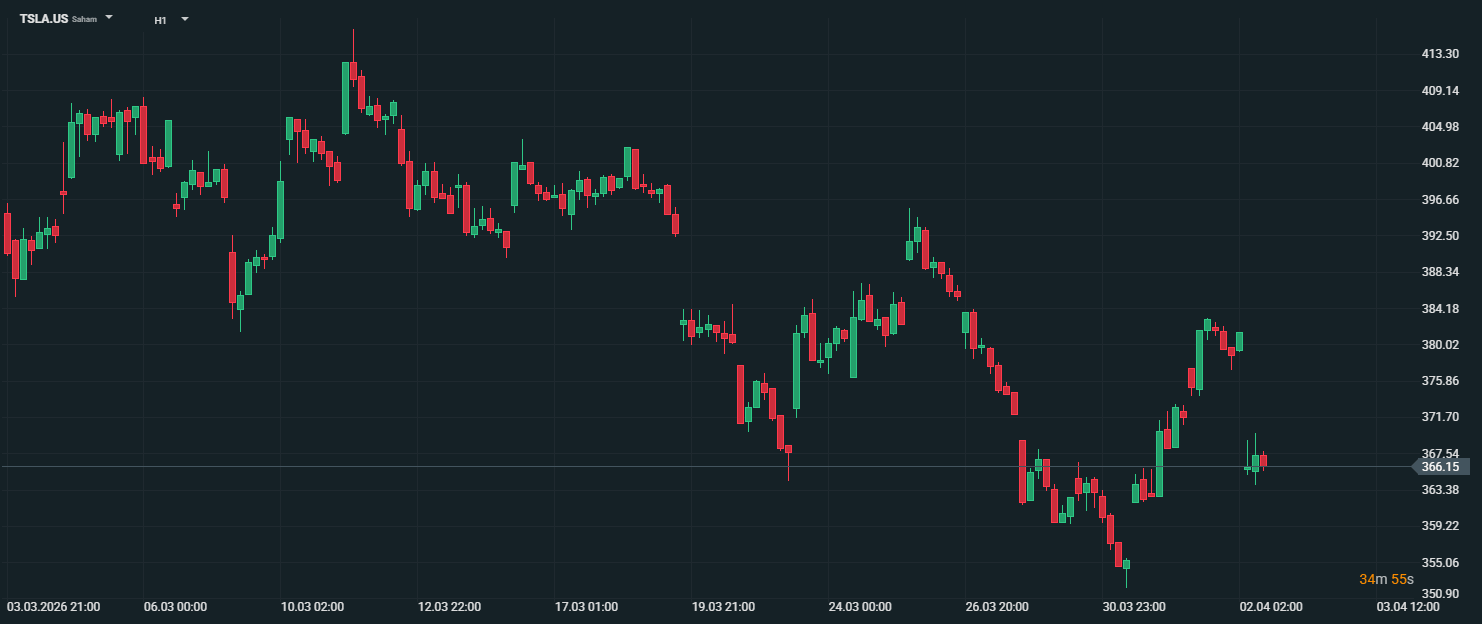Select the 17.03 01:00 time axis label

click(586, 607)
